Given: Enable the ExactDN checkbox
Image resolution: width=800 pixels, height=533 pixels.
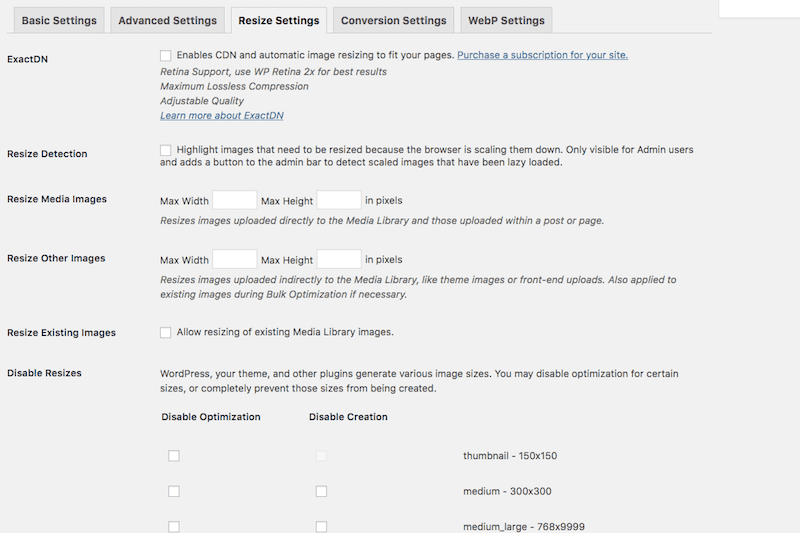Looking at the screenshot, I should click(x=165, y=55).
